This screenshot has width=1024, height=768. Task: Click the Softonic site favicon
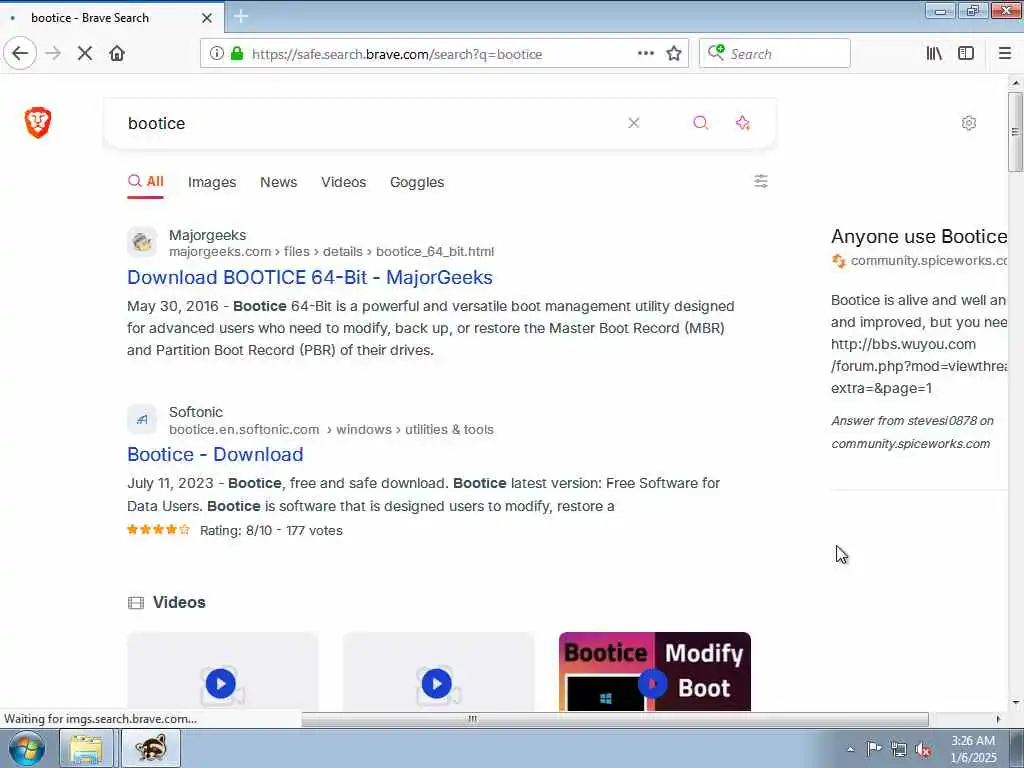(x=142, y=419)
